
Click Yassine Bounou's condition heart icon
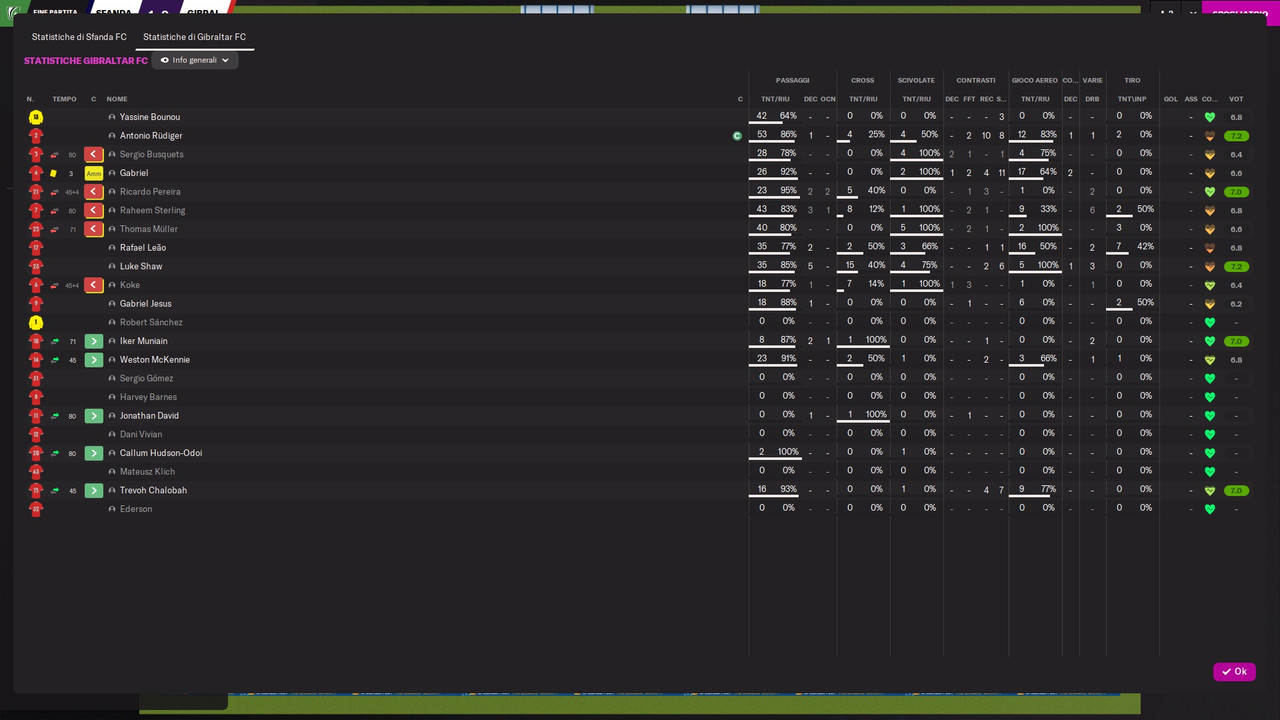pyautogui.click(x=1210, y=117)
